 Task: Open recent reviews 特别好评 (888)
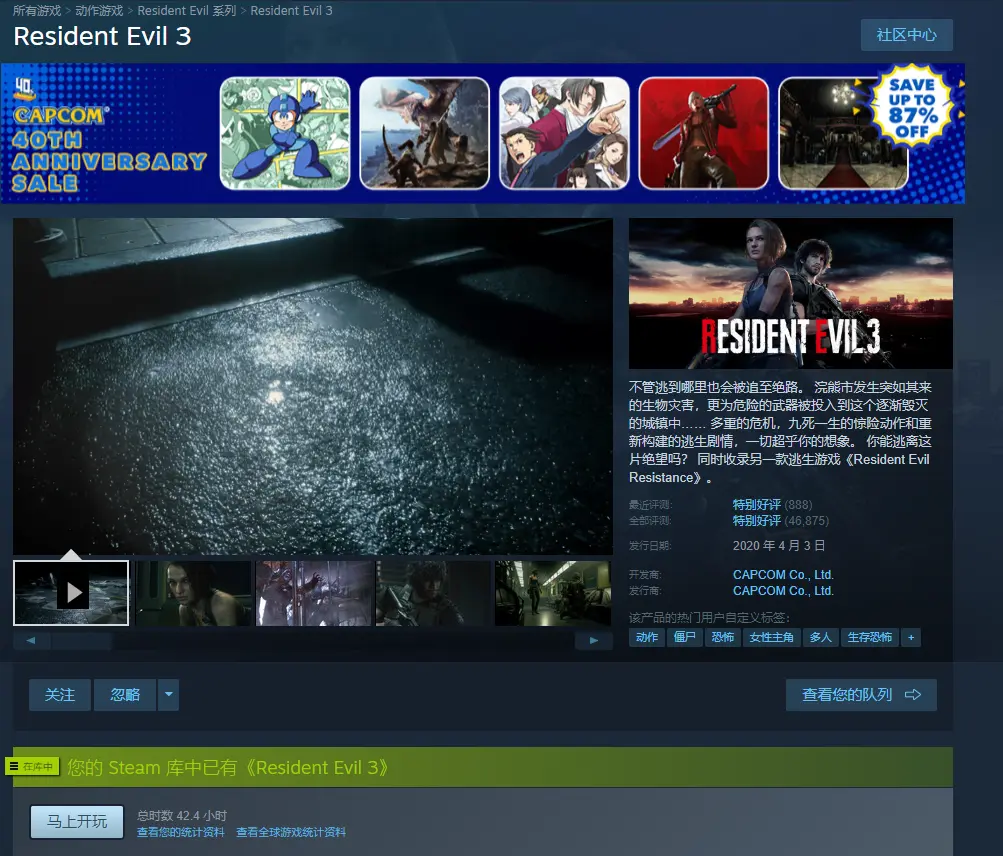tap(772, 505)
